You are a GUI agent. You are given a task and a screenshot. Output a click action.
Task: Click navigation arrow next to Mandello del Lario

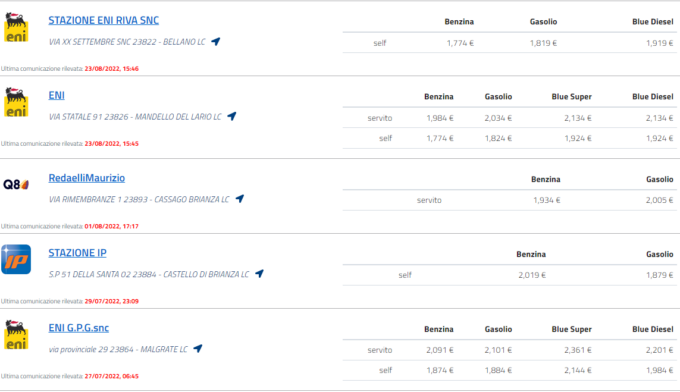(x=232, y=116)
